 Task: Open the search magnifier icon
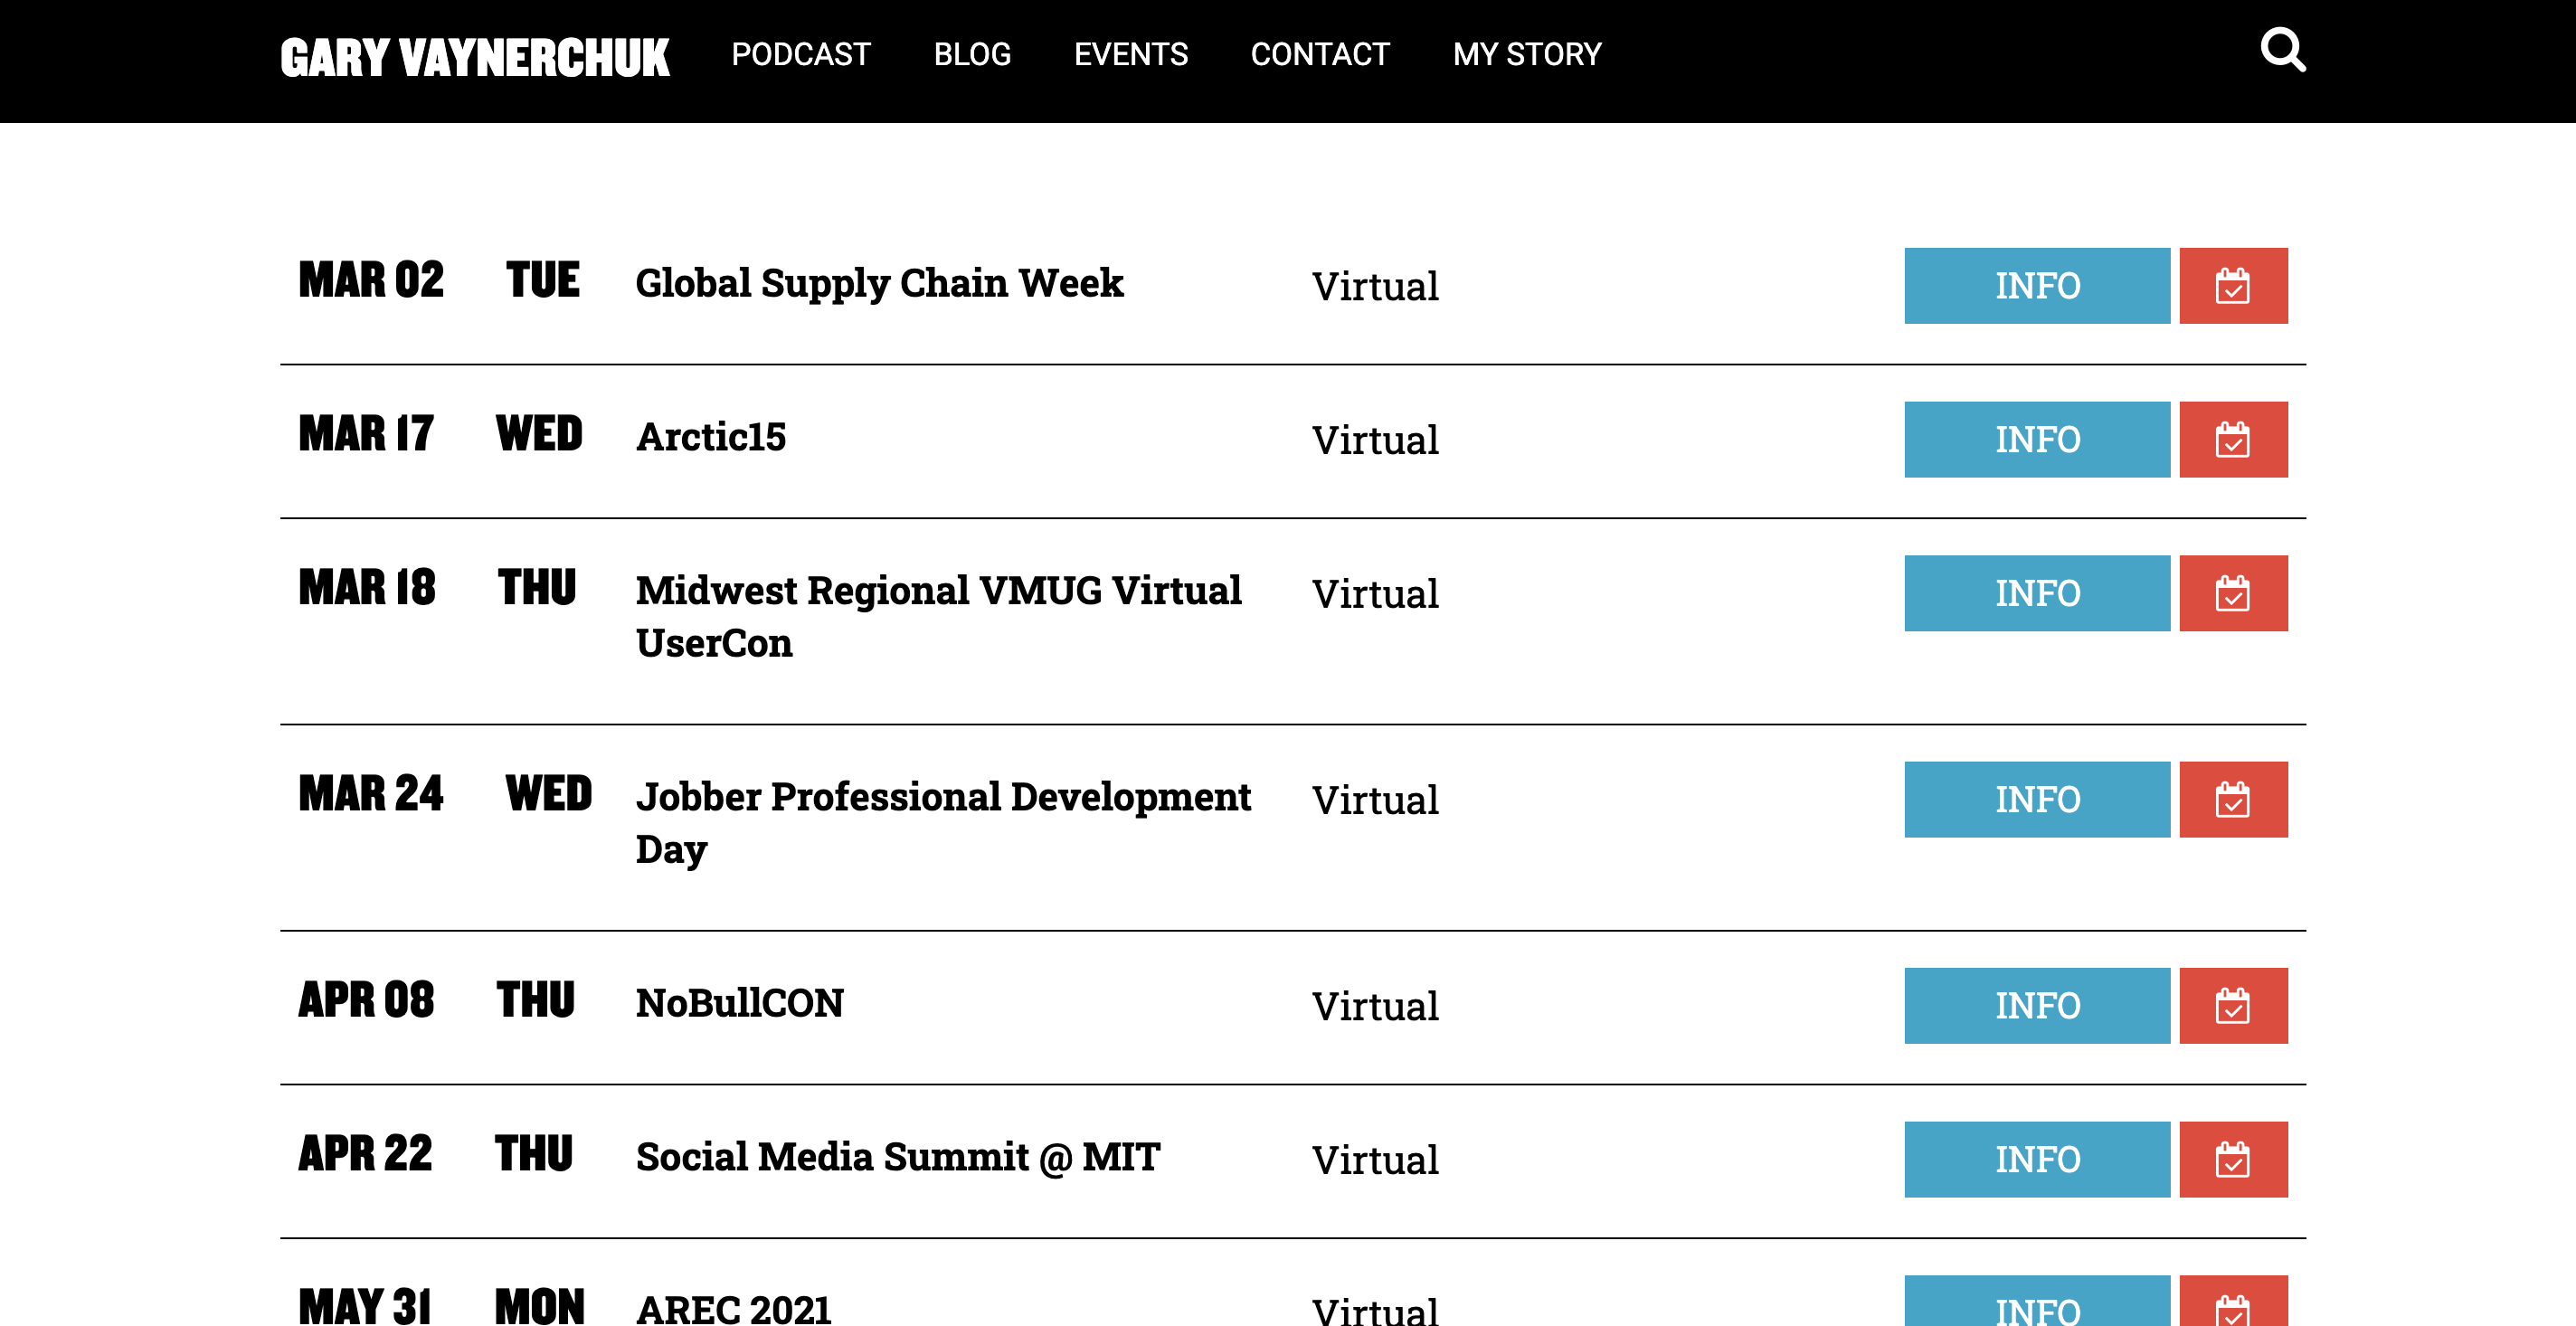[x=2283, y=50]
